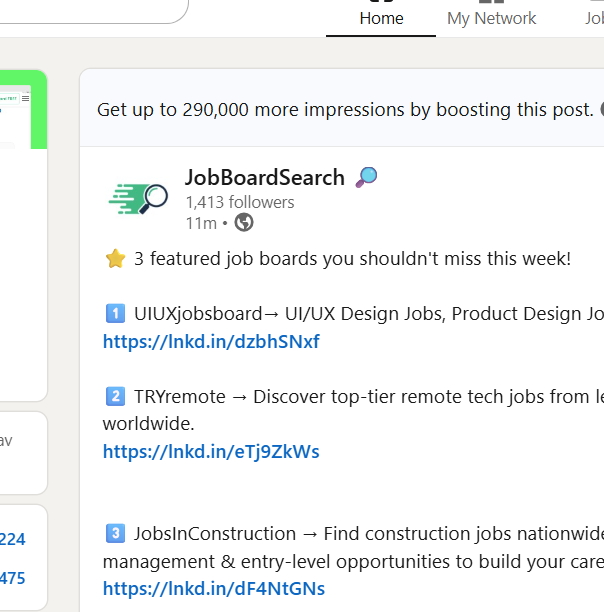Click the 475 stat in left sidebar
Image resolution: width=604 pixels, height=612 pixels.
pos(12,578)
